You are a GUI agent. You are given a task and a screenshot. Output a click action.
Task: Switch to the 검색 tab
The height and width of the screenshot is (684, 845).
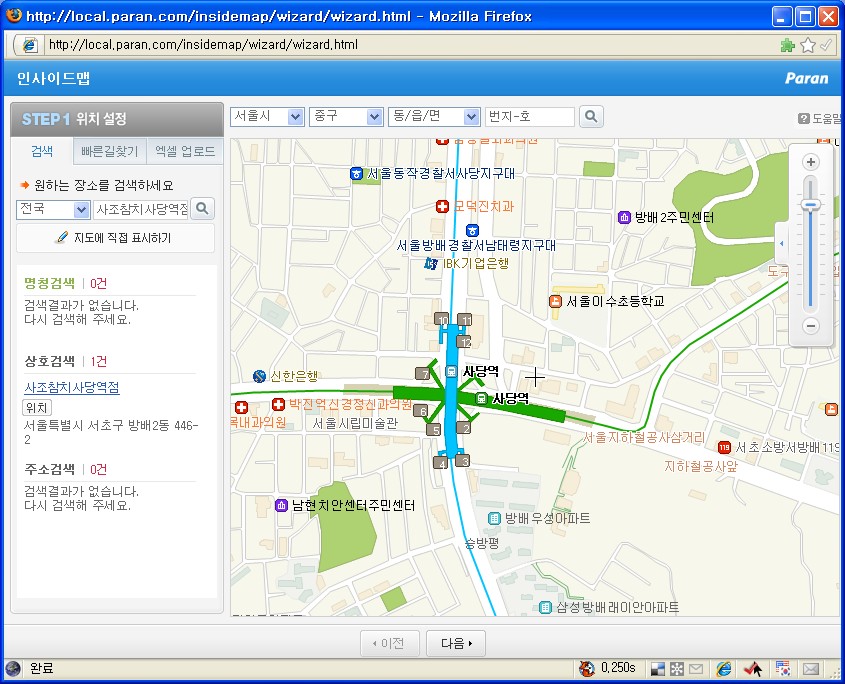(x=42, y=151)
